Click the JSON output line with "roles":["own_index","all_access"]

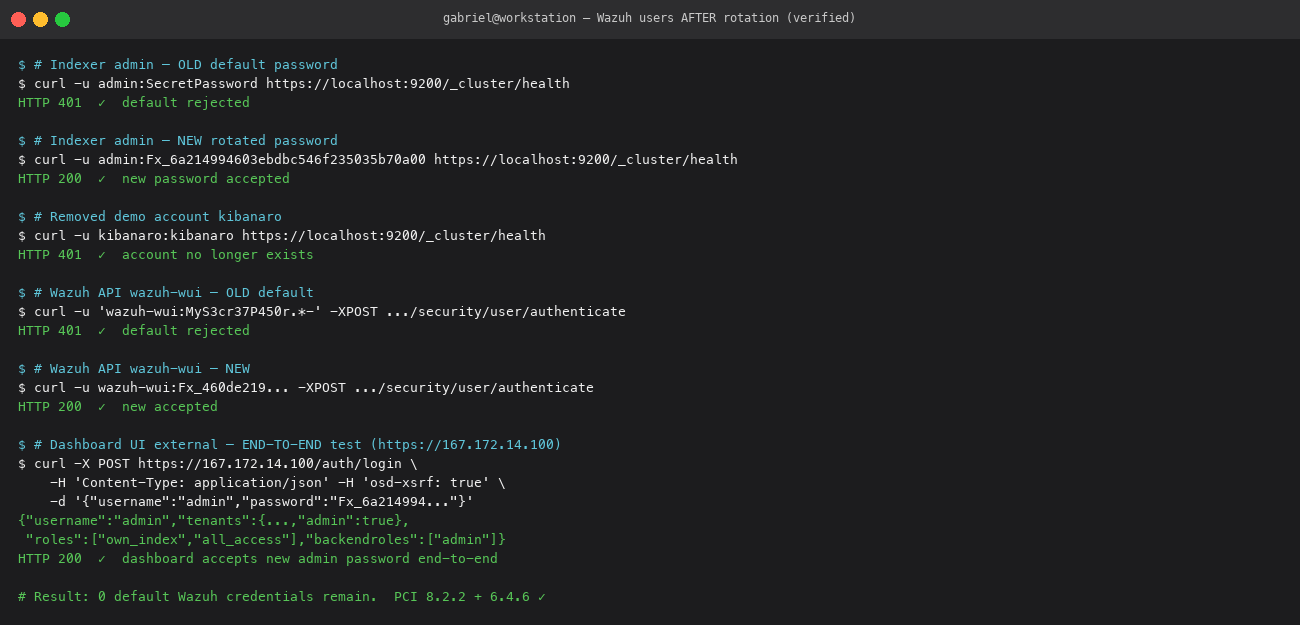click(x=266, y=540)
